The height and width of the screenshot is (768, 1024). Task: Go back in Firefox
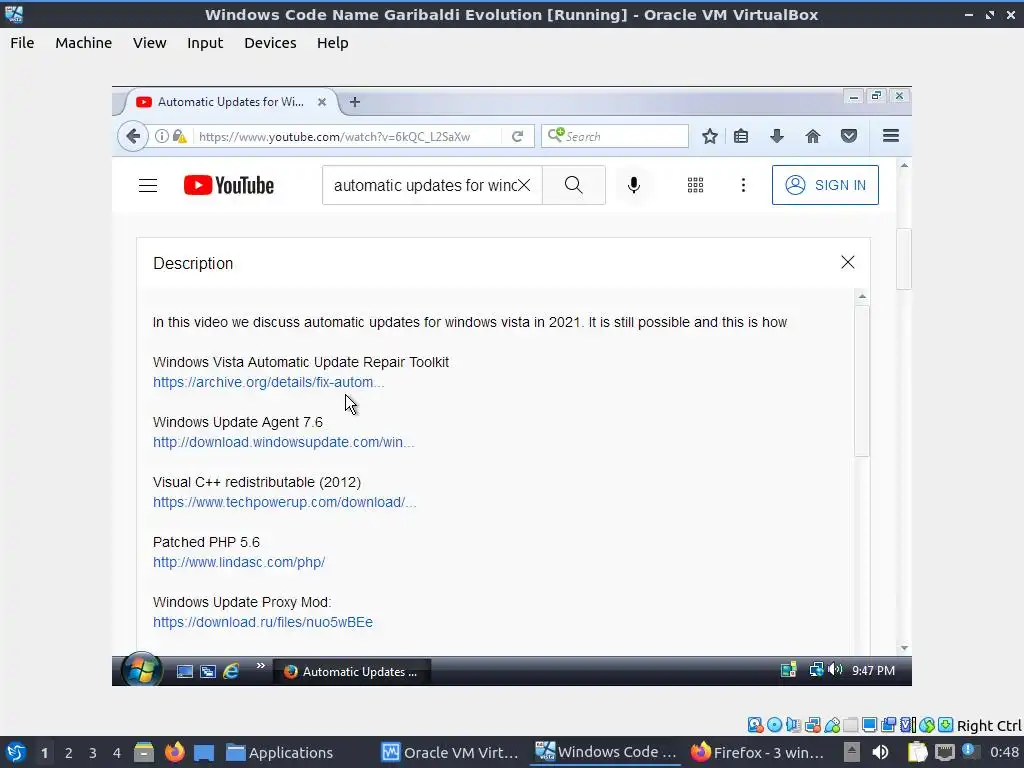click(x=133, y=136)
